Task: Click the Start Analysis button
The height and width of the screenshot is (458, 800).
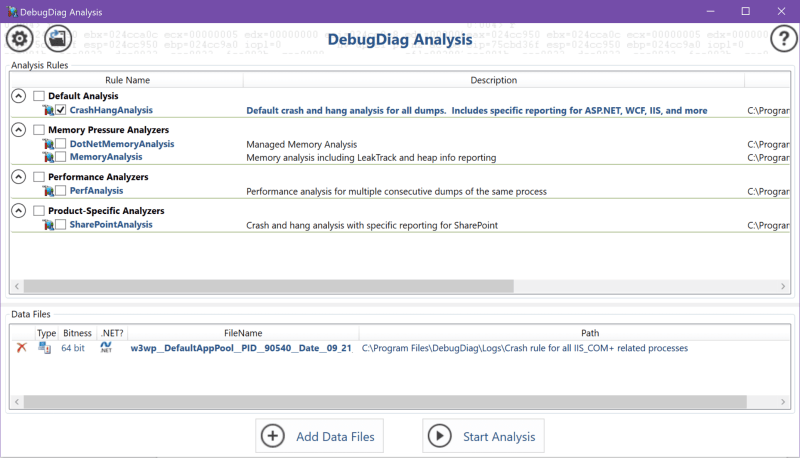Action: (x=483, y=436)
